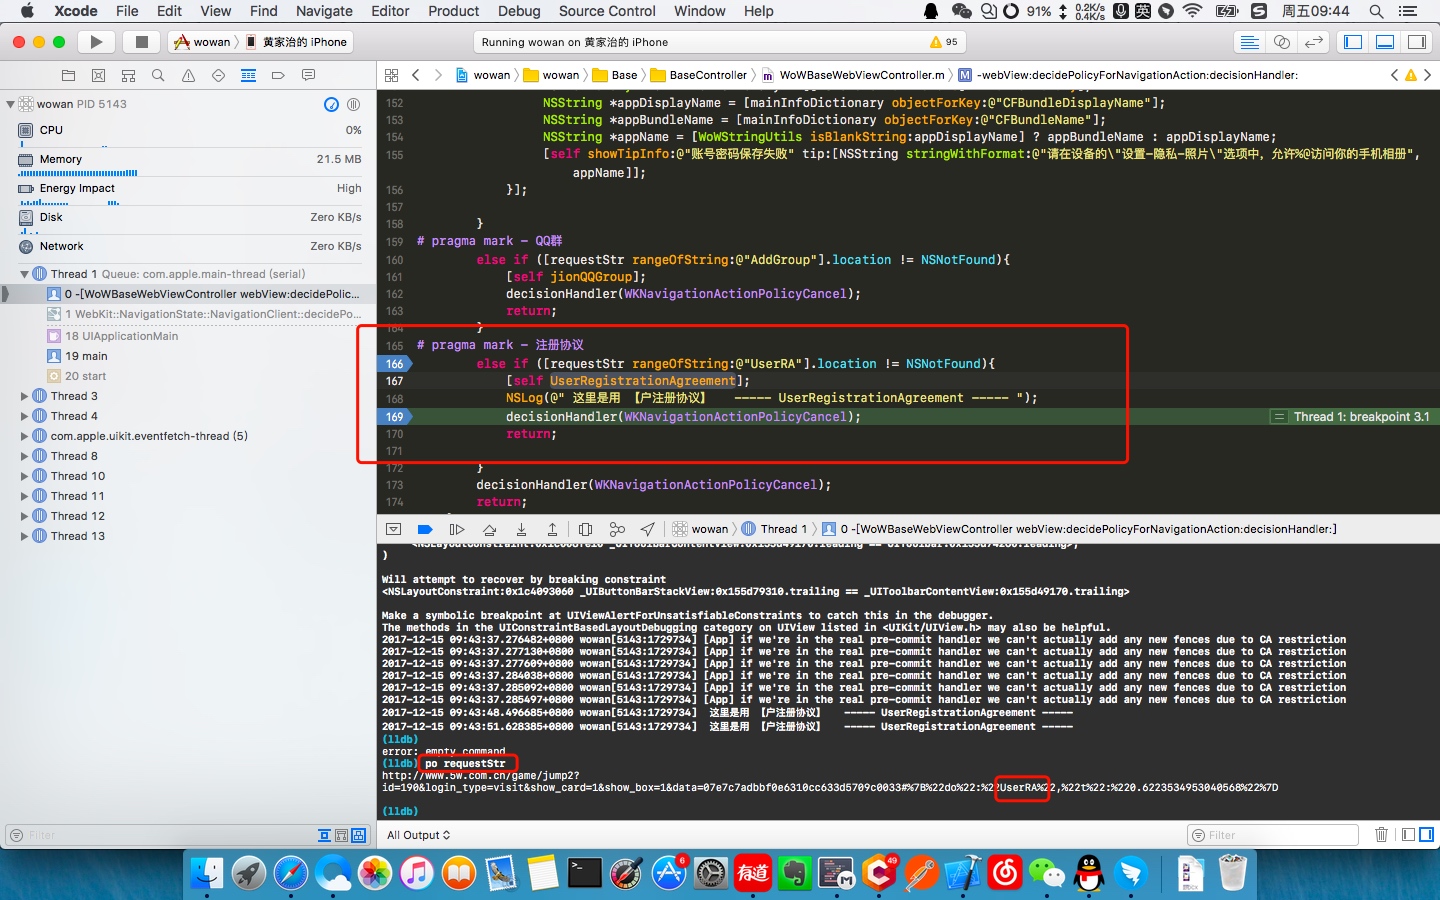Switch to the Version editor
This screenshot has width=1440, height=900.
1314,42
